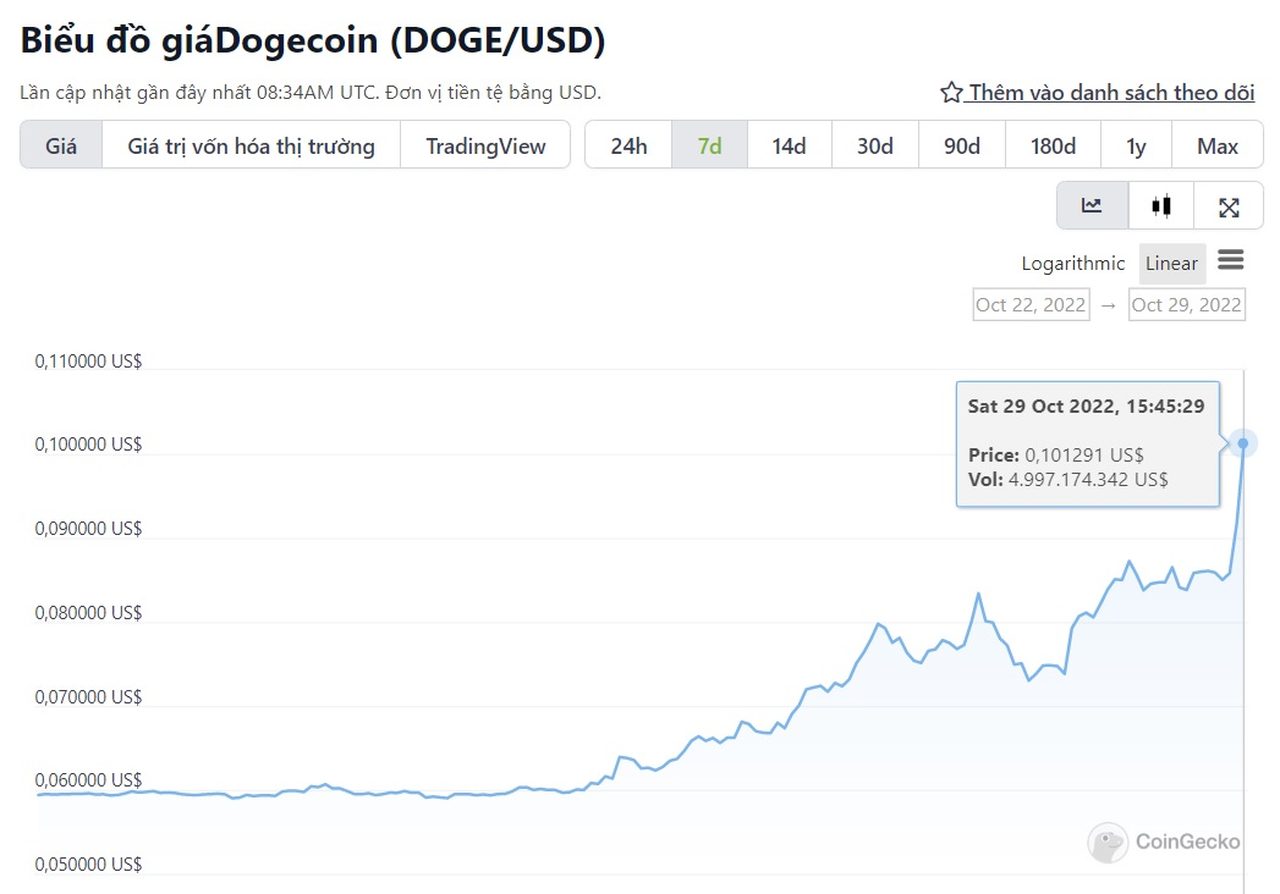Click the 0,050000 US$ axis label
This screenshot has height=894, width=1280.
click(x=89, y=864)
